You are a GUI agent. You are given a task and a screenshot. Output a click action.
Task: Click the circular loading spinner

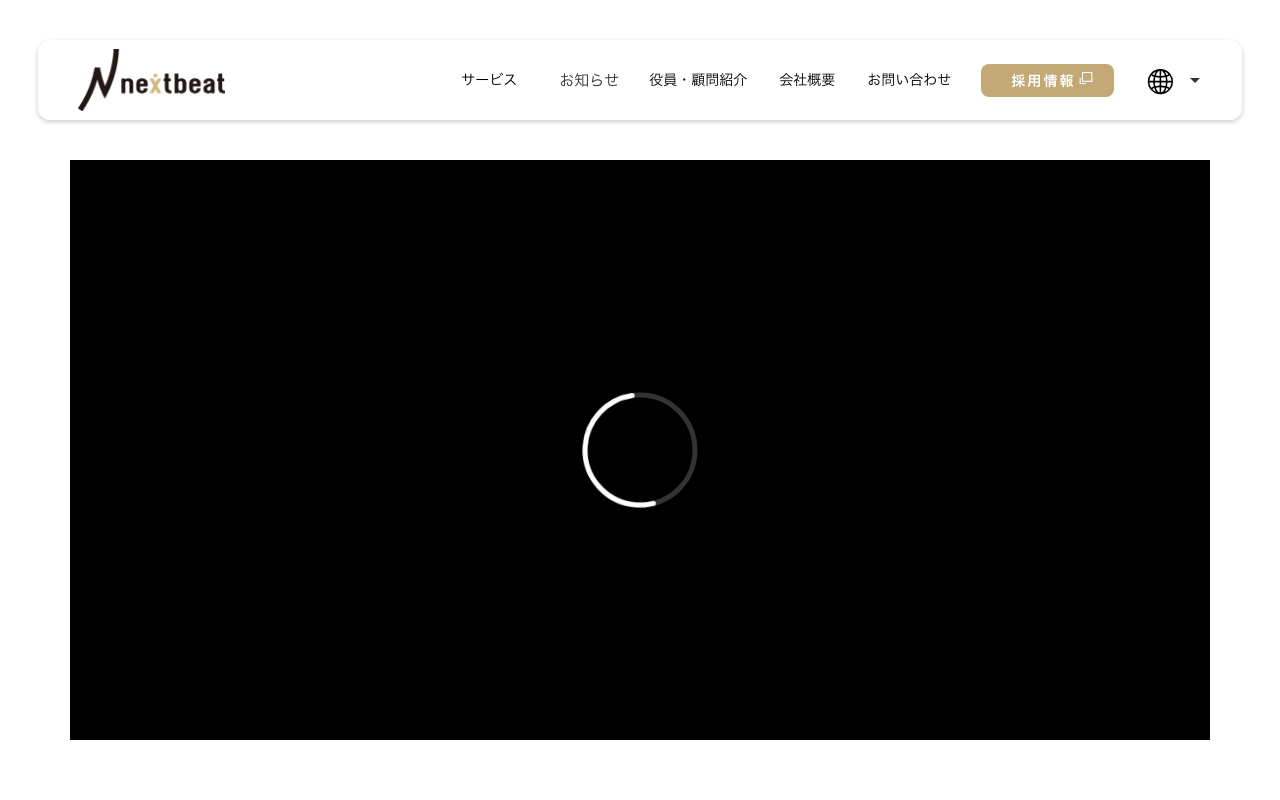(640, 450)
